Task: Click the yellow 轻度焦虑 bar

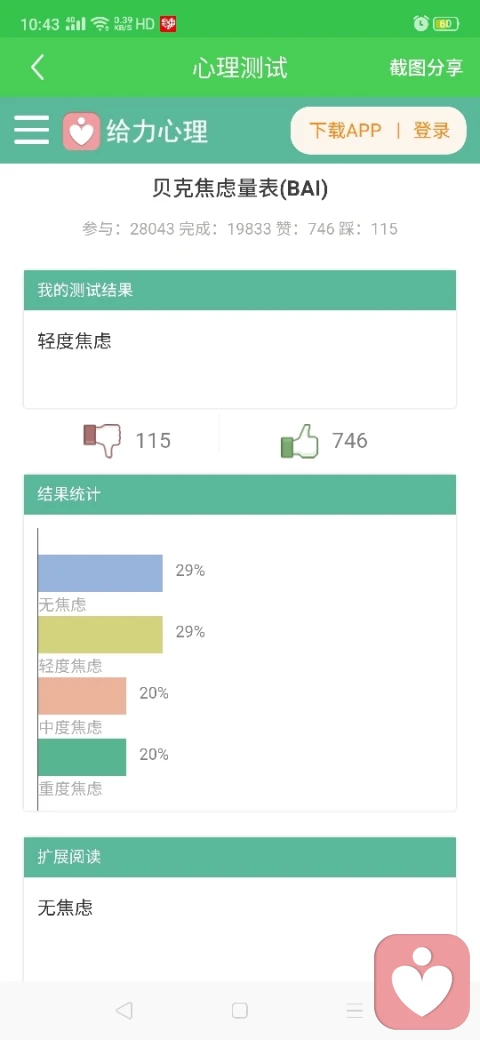Action: 100,634
